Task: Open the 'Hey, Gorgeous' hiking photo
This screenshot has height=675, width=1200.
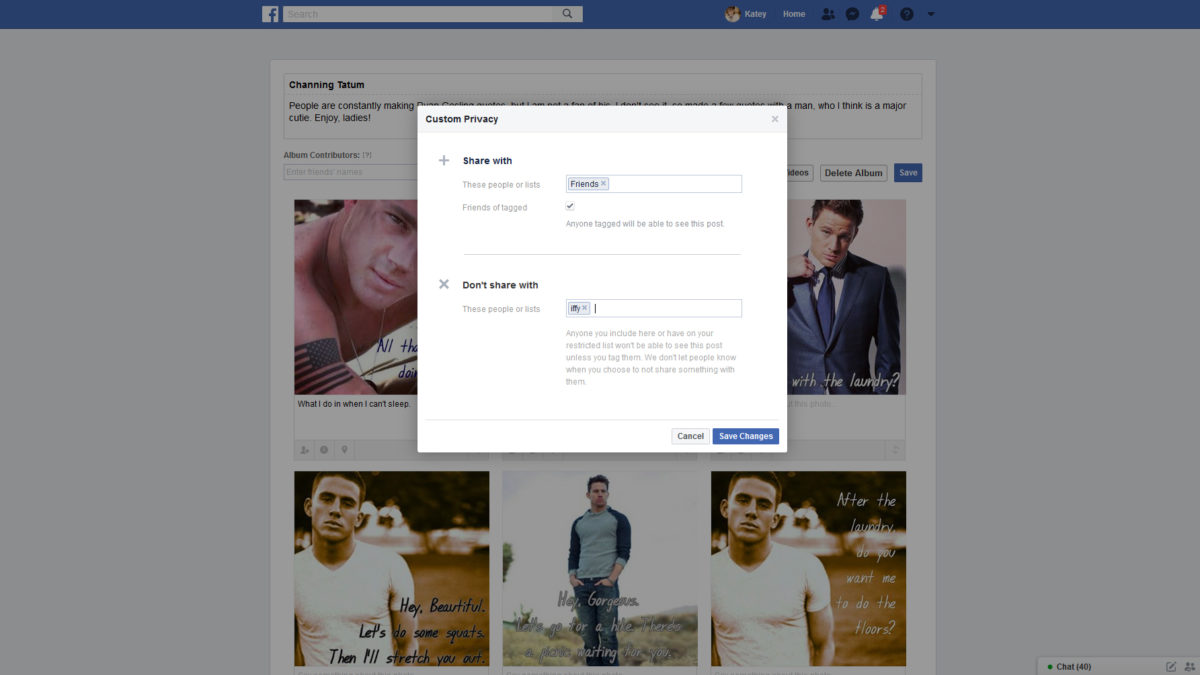Action: click(x=600, y=569)
